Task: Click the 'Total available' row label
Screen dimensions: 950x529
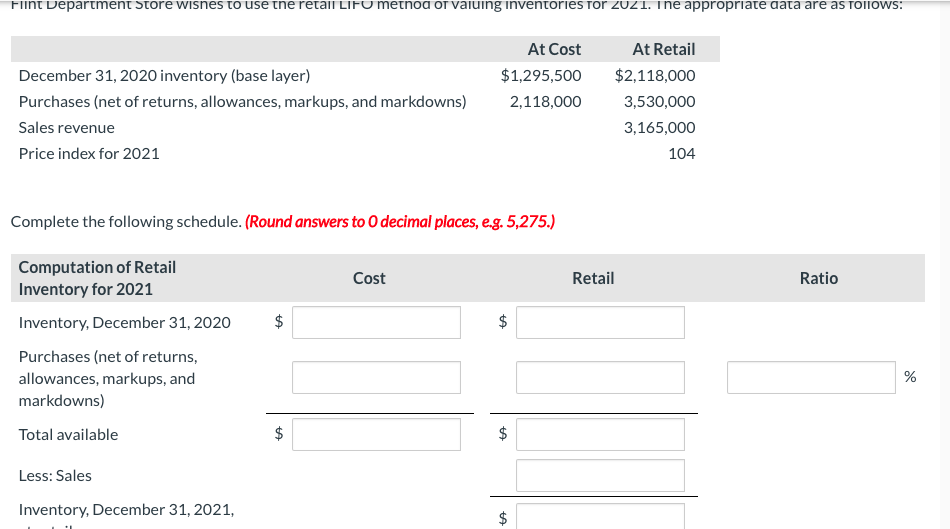Action: (68, 434)
